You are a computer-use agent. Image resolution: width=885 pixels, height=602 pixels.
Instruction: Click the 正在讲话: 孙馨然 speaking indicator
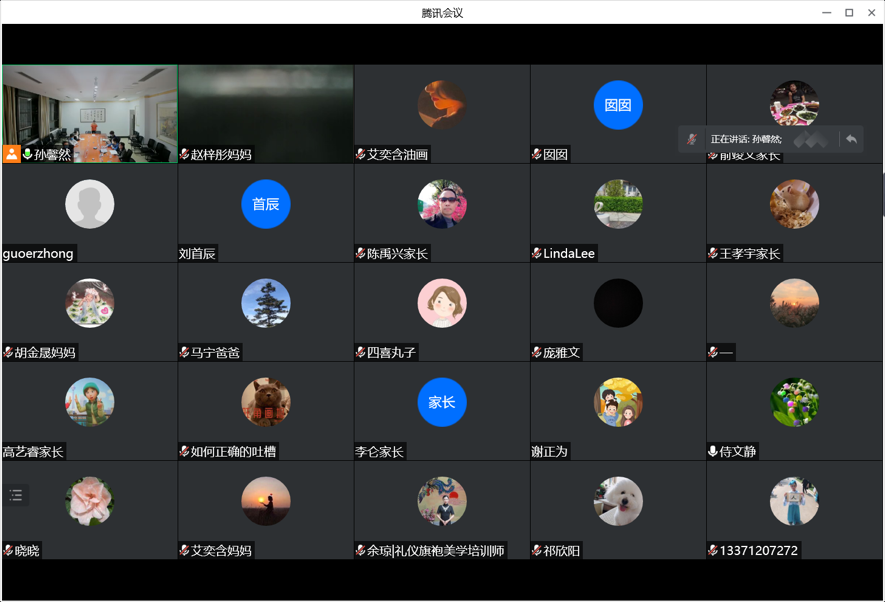click(x=746, y=139)
